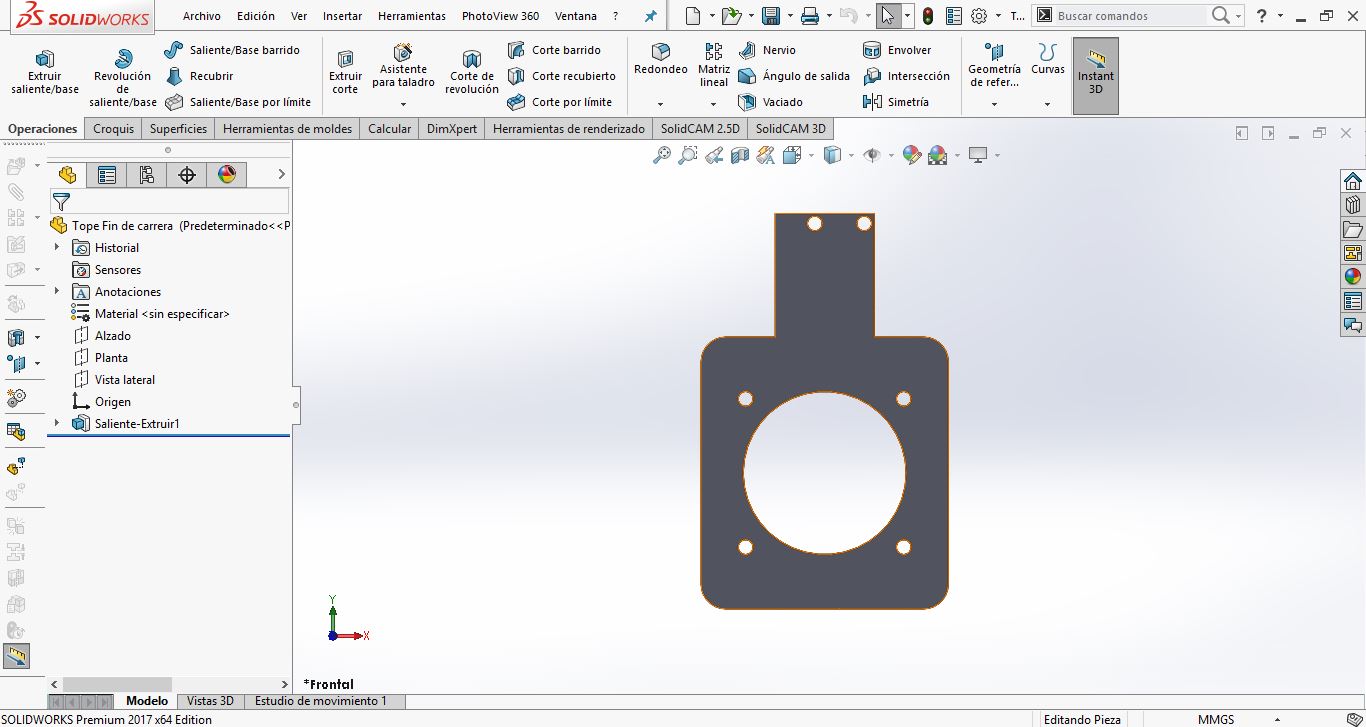Click the Rebuild traffic light icon
Screen dimensions: 1366x727
point(927,16)
